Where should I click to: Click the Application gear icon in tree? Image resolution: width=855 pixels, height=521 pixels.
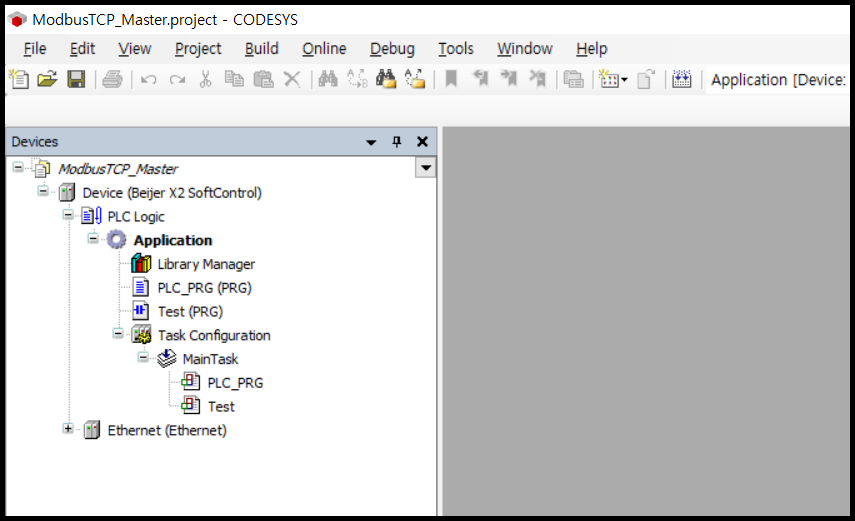(116, 240)
